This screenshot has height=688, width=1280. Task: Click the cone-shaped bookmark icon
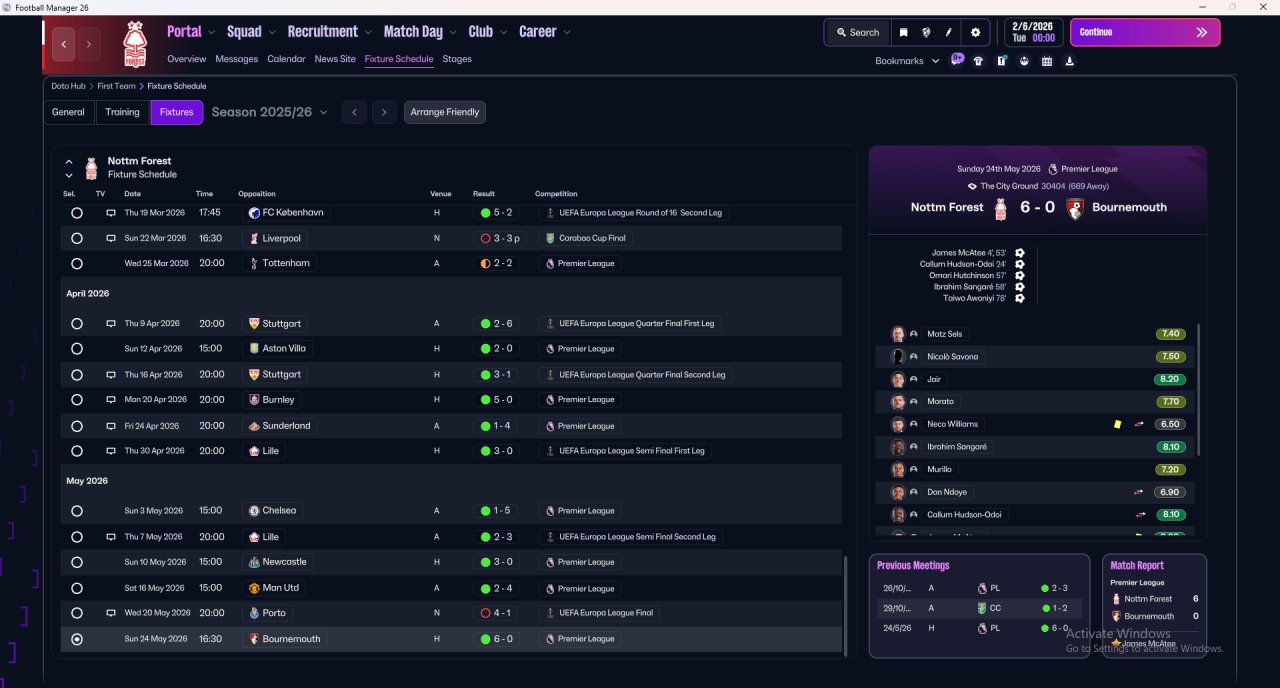(1070, 61)
